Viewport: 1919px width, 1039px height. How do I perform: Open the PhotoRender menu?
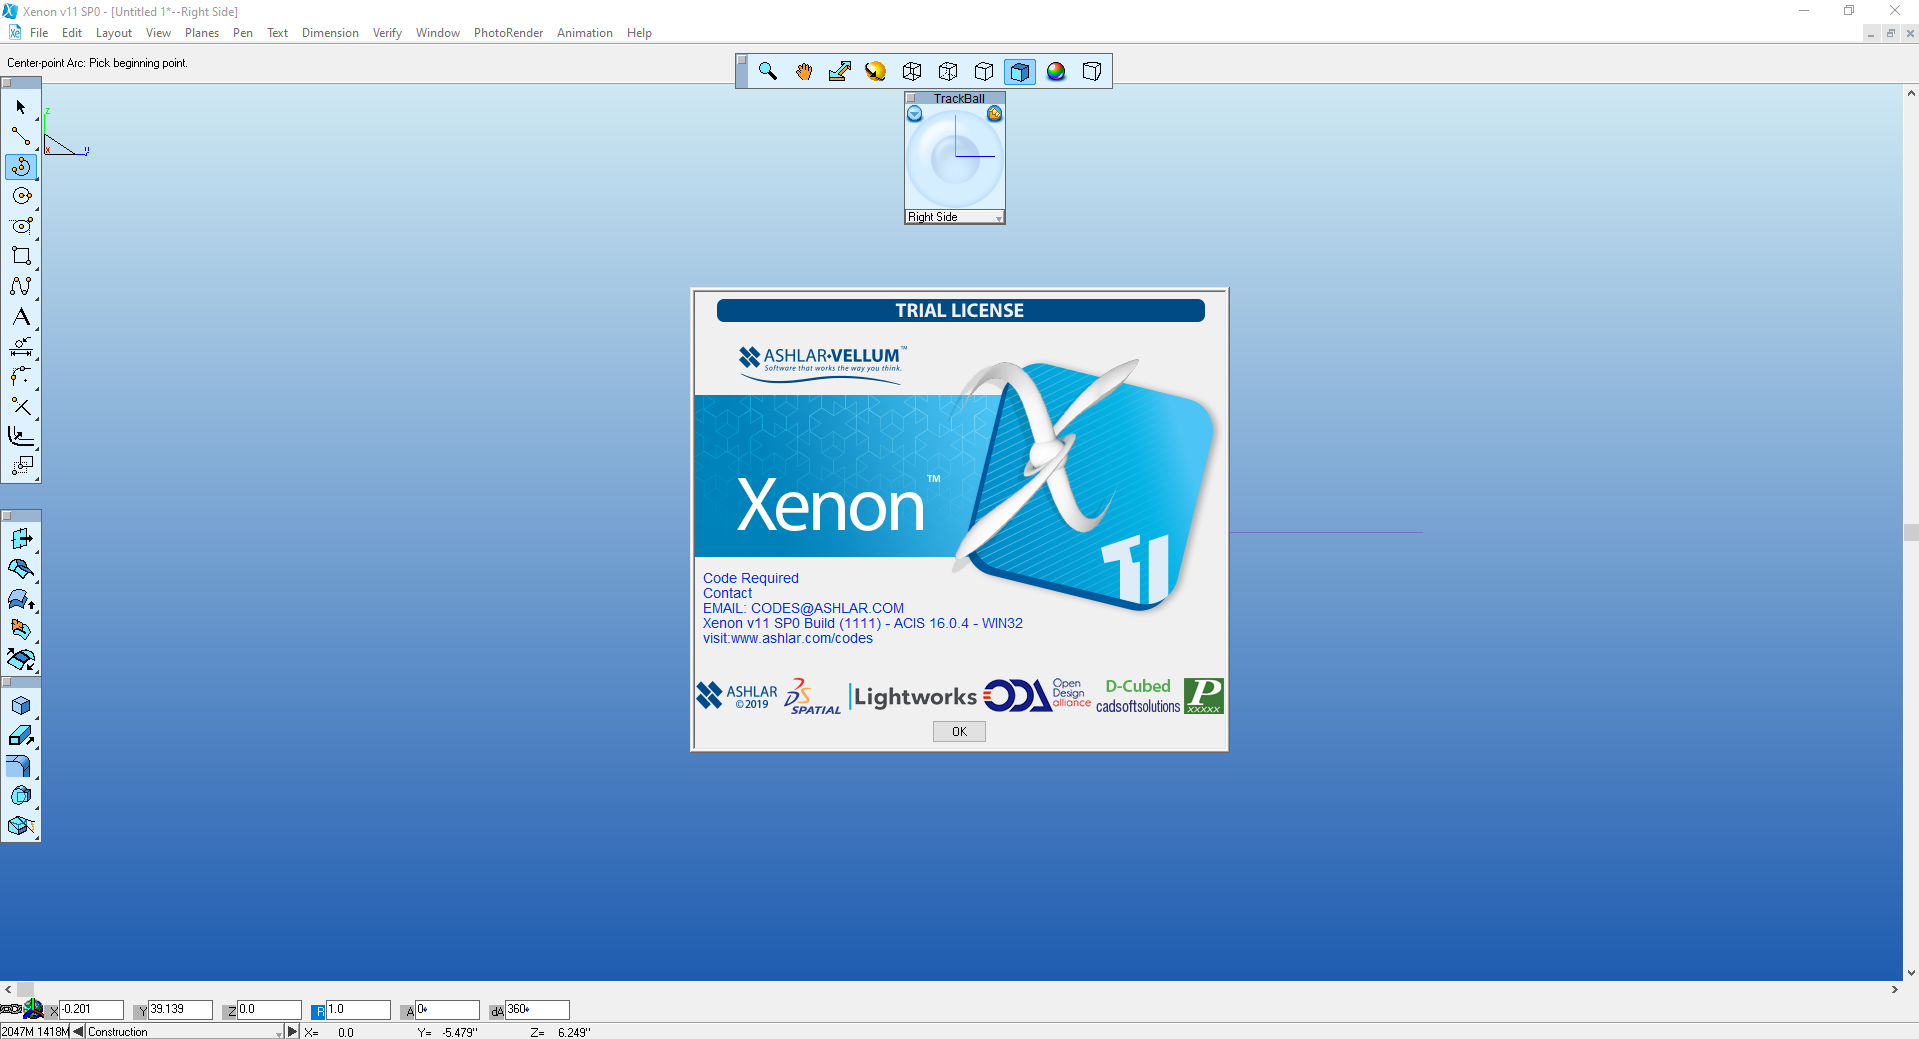click(x=508, y=33)
